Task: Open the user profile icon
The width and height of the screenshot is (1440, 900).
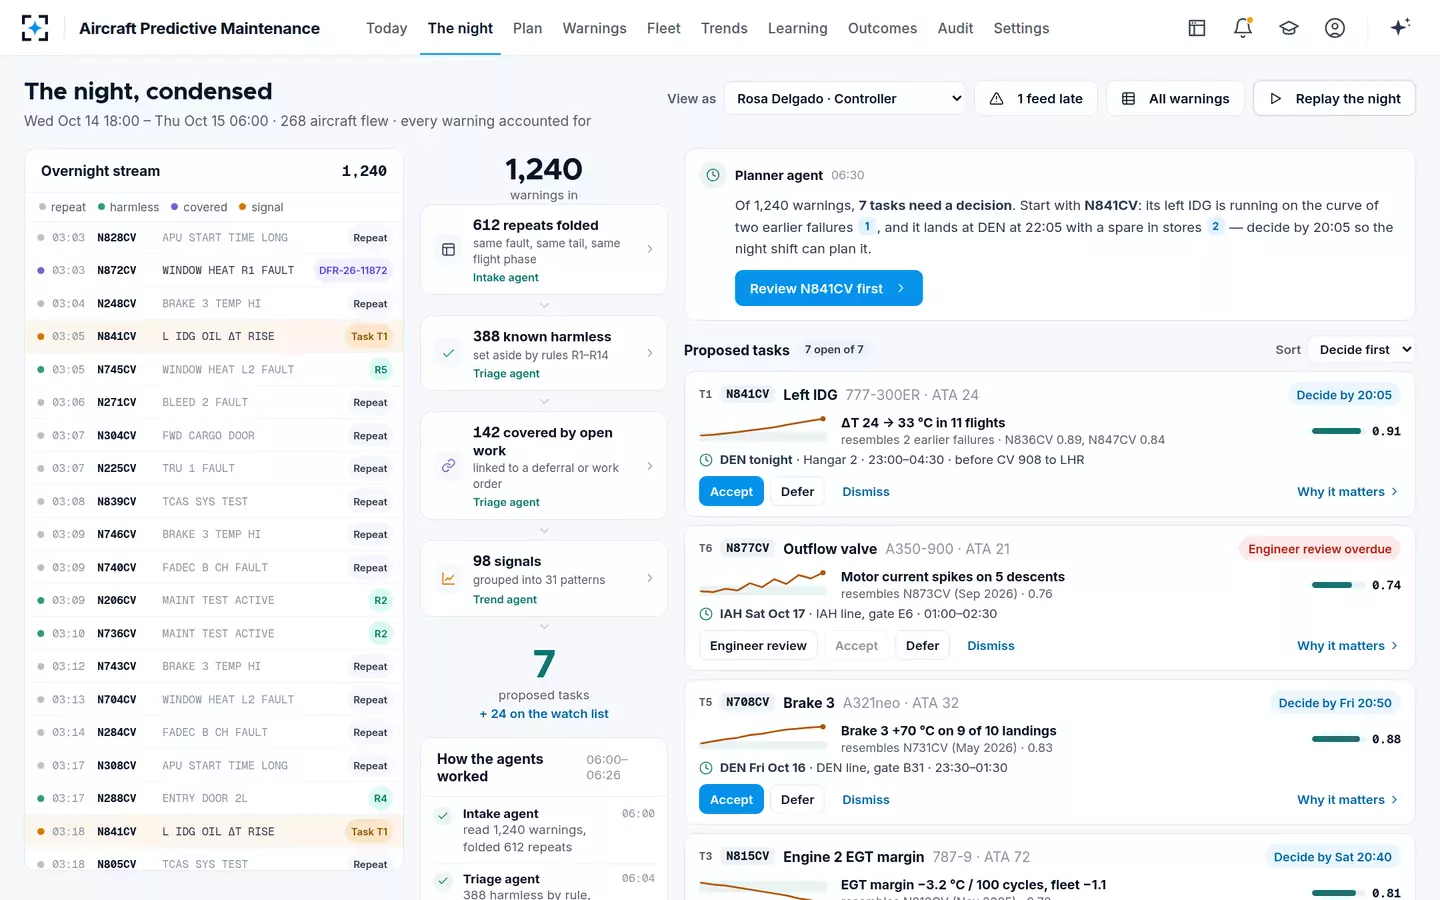Action: tap(1335, 28)
